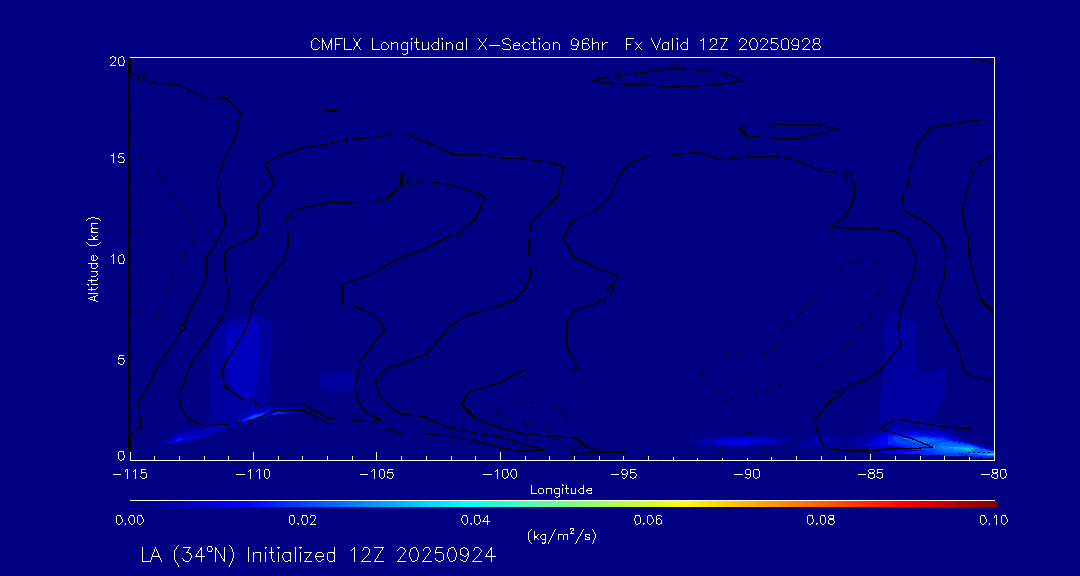Click the 0.04 colorbar value label
1080x576 pixels.
click(x=475, y=520)
